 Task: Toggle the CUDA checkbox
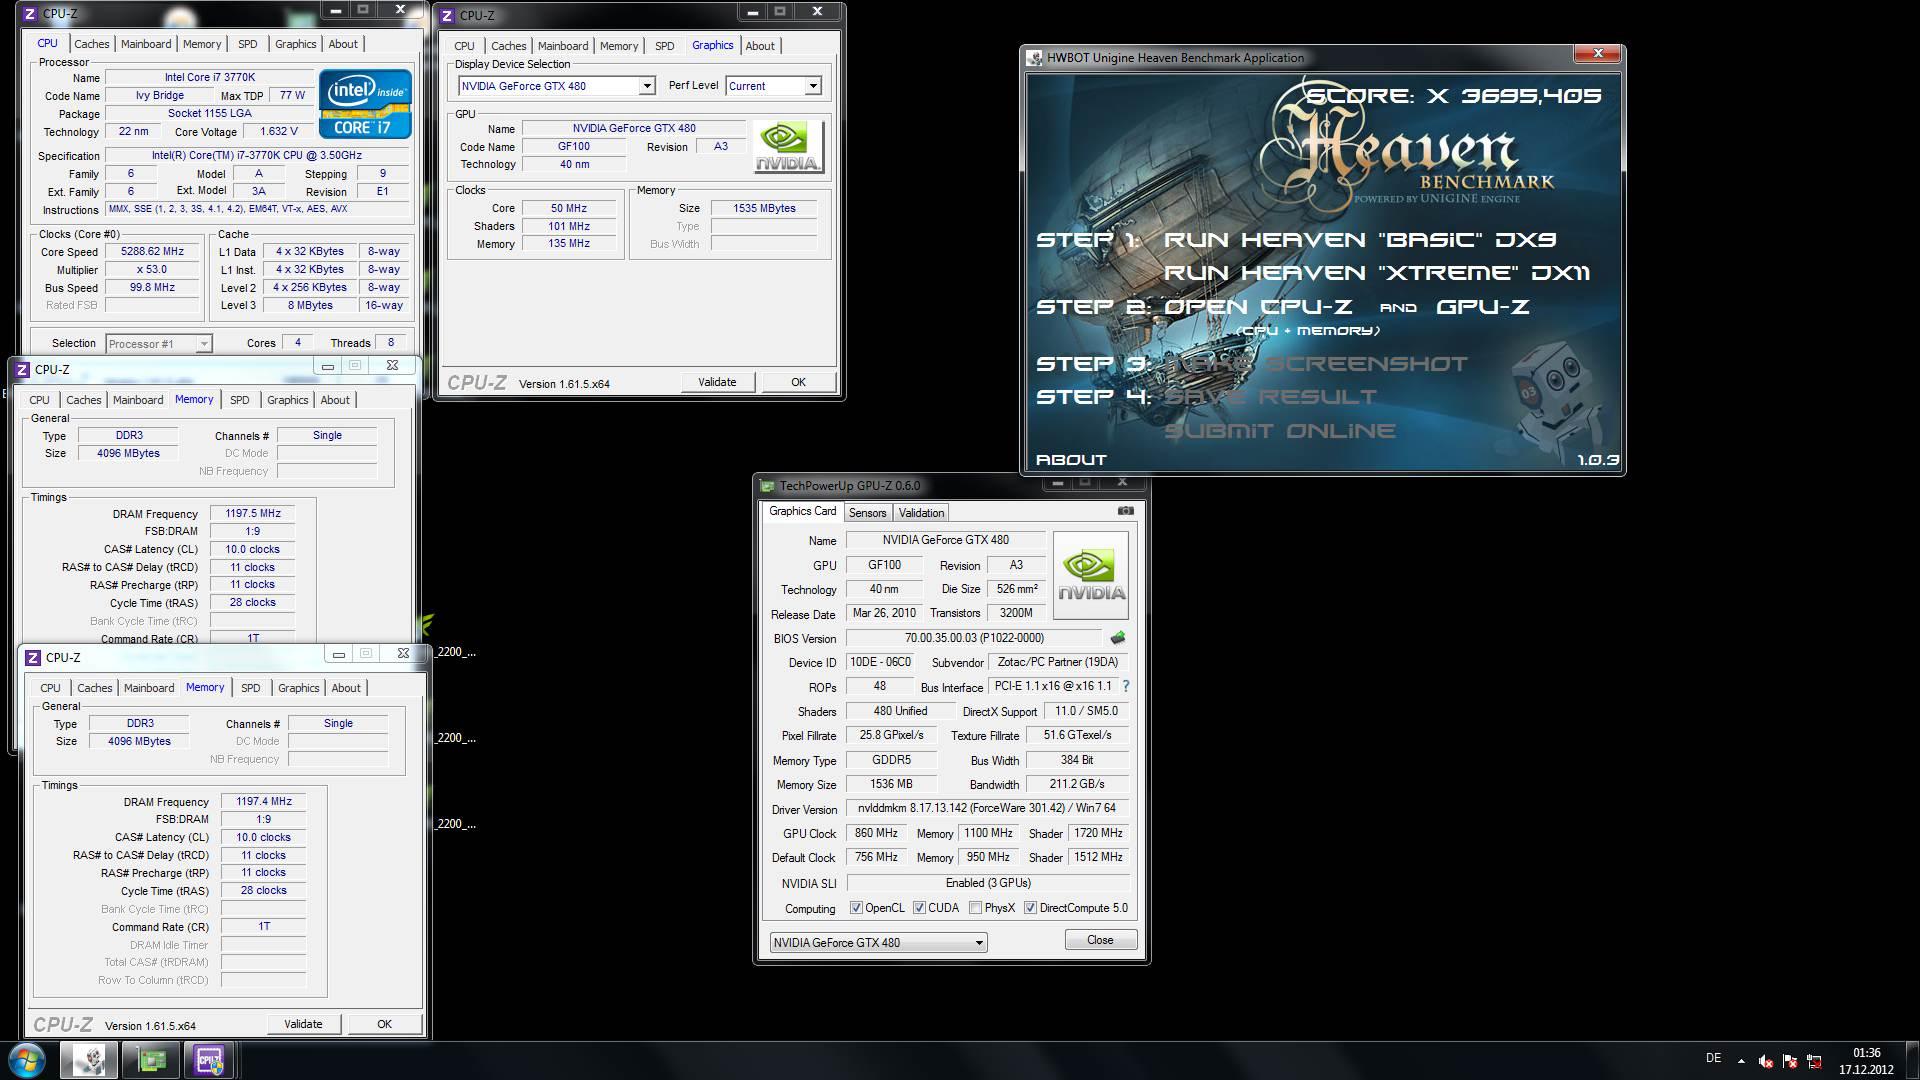pyautogui.click(x=919, y=908)
